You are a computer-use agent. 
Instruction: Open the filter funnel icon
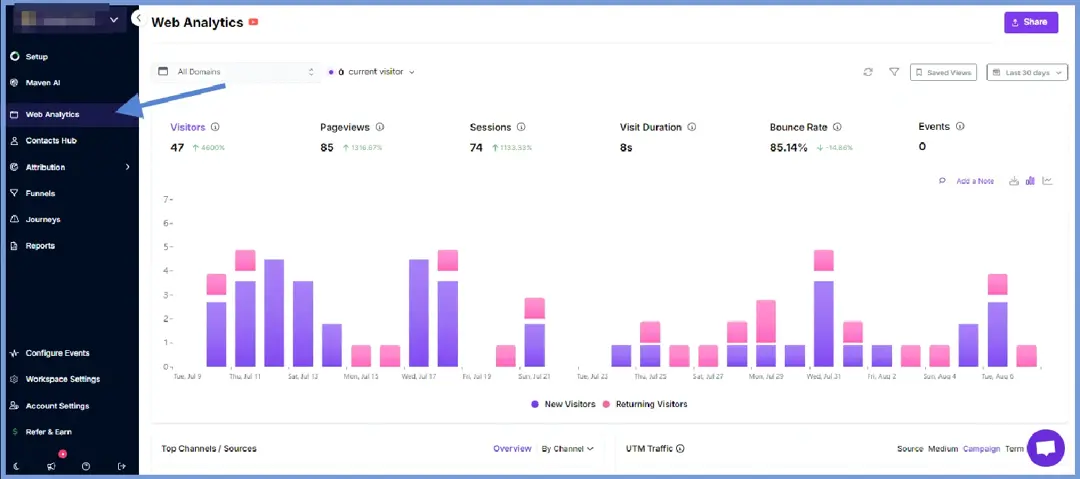(x=894, y=72)
